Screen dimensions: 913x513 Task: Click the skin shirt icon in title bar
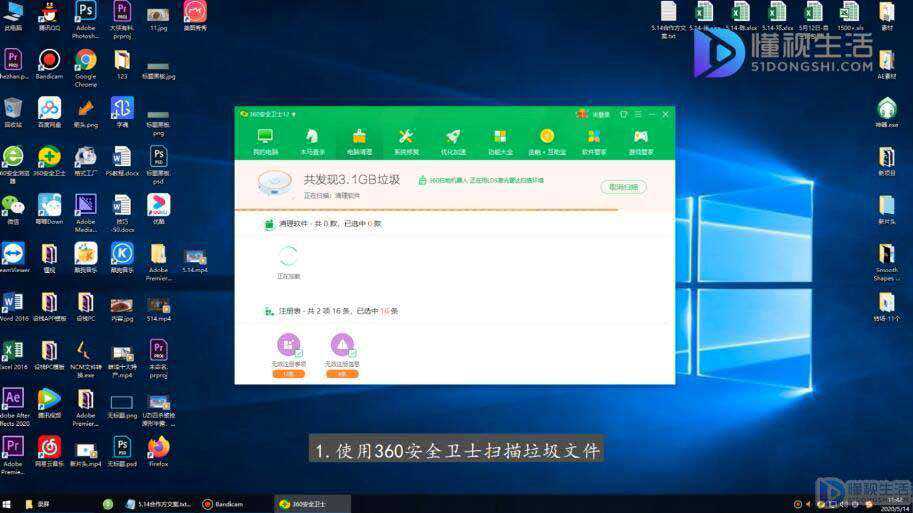pos(624,114)
